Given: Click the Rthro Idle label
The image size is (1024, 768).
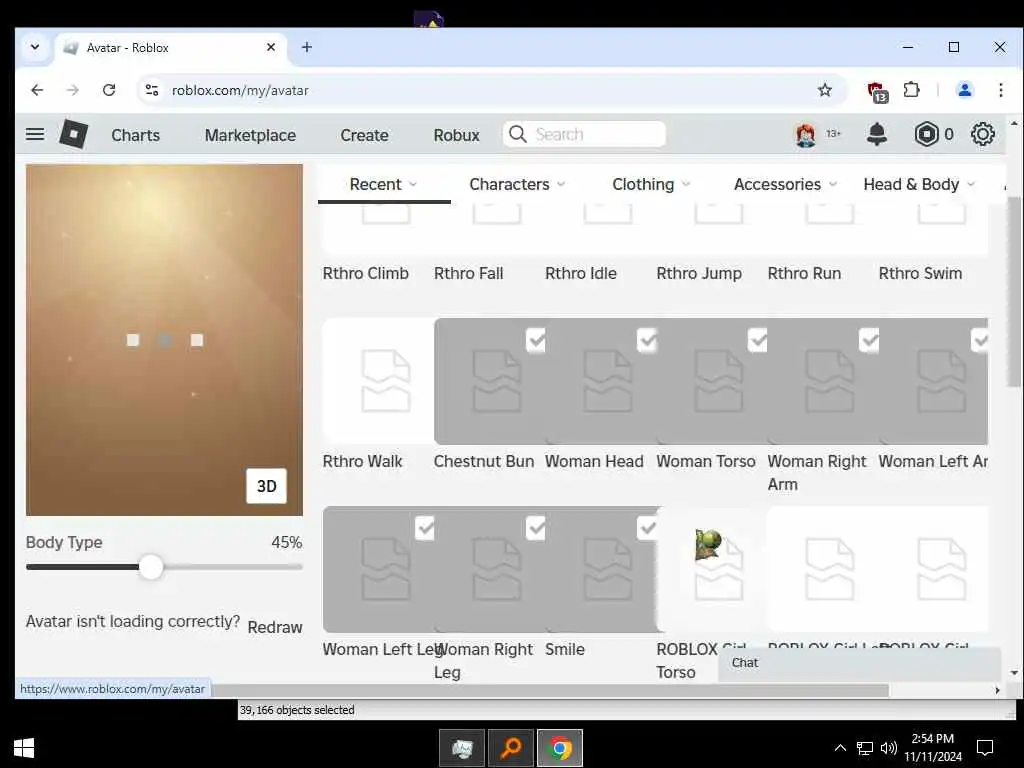Looking at the screenshot, I should [x=581, y=274].
